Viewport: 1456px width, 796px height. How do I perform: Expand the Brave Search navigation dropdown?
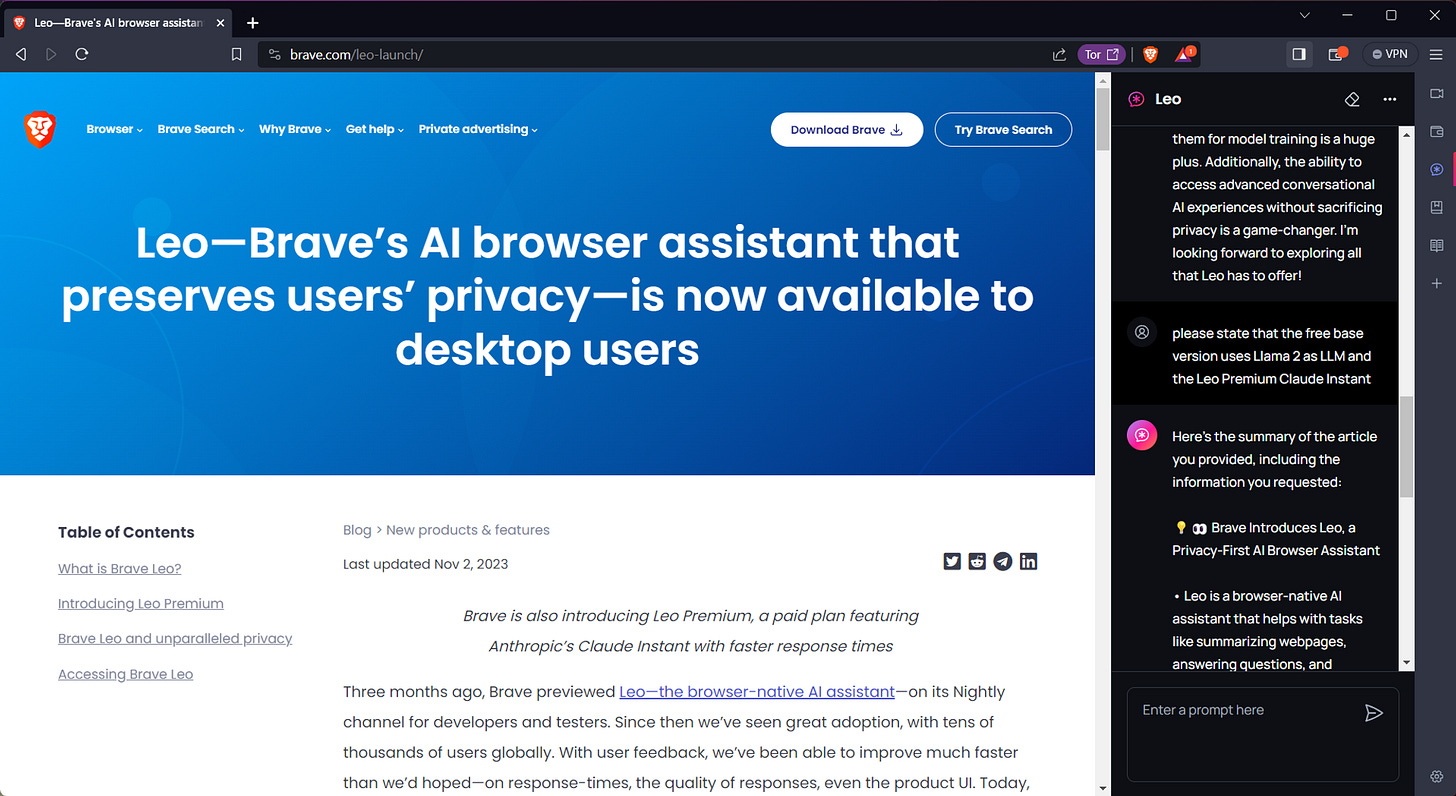click(201, 129)
